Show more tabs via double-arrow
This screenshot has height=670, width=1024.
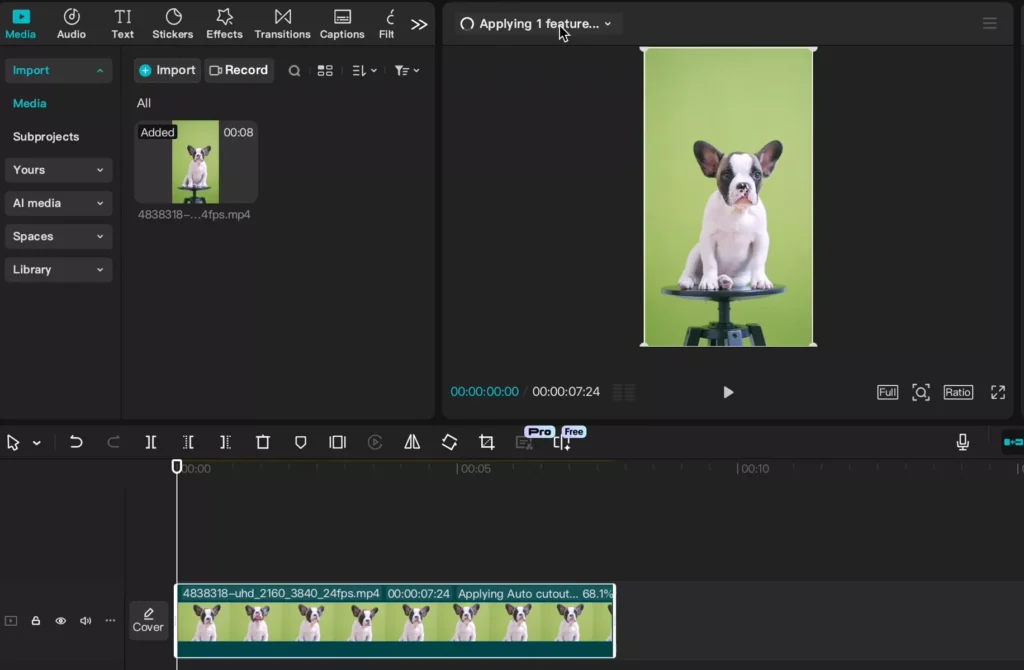[419, 25]
